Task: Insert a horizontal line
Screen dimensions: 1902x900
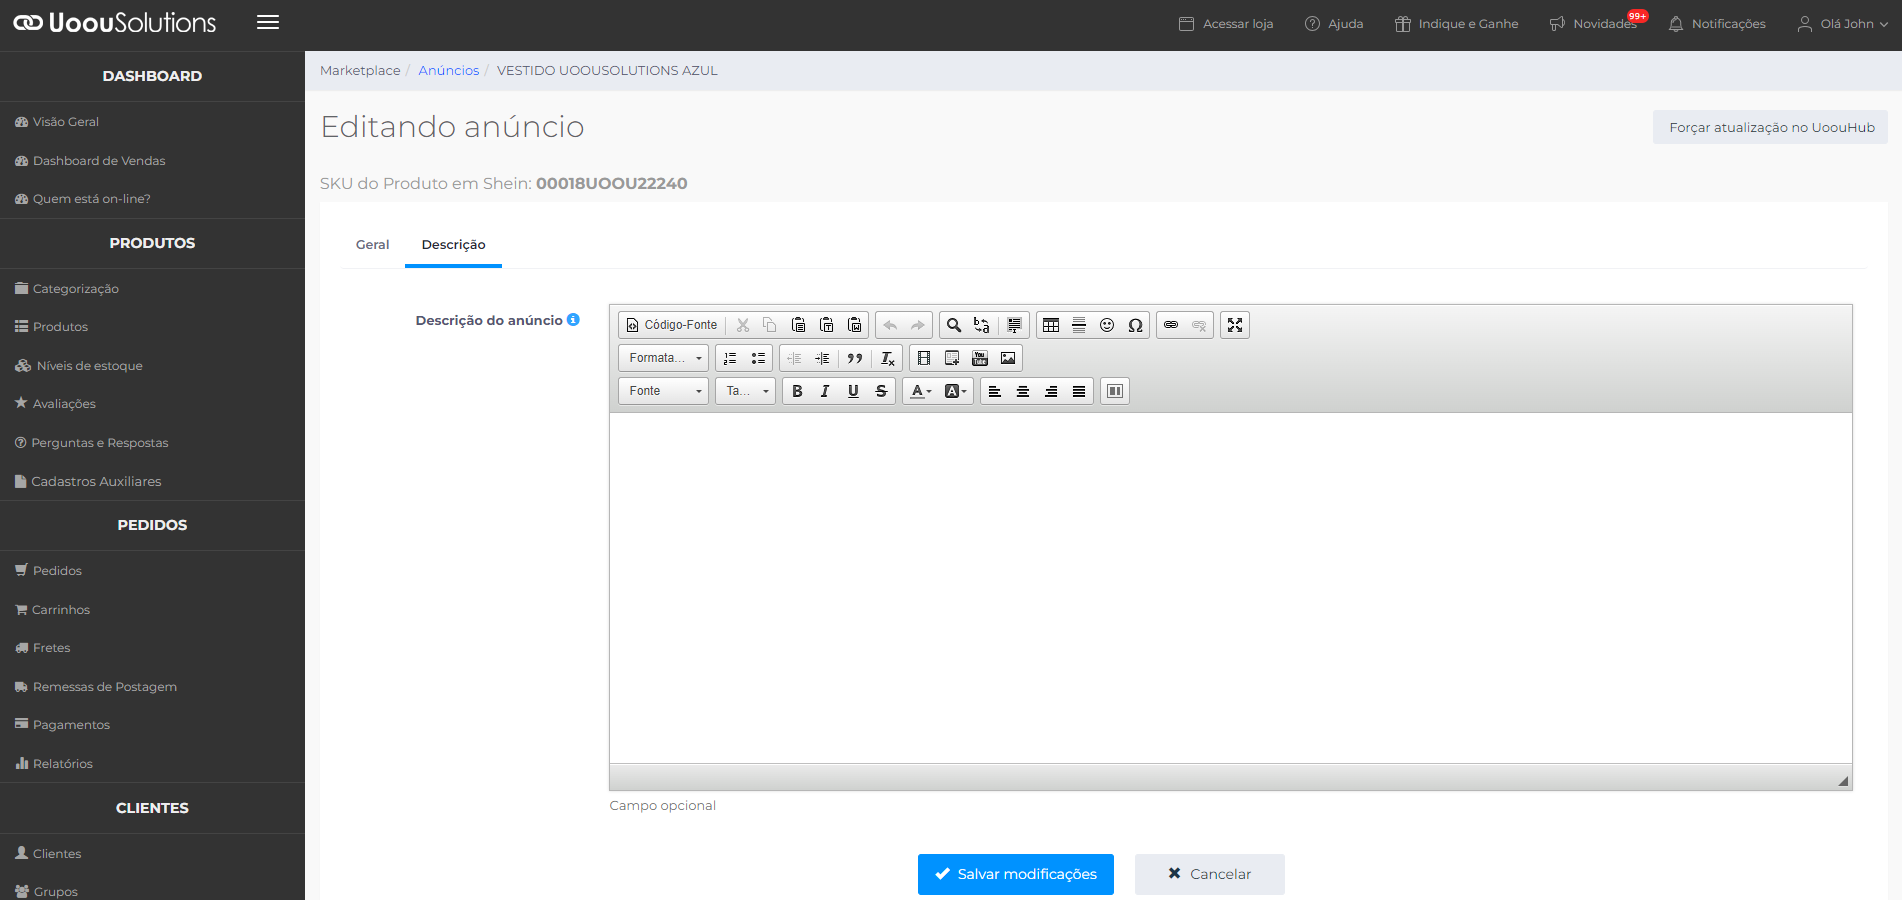Action: 1079,325
